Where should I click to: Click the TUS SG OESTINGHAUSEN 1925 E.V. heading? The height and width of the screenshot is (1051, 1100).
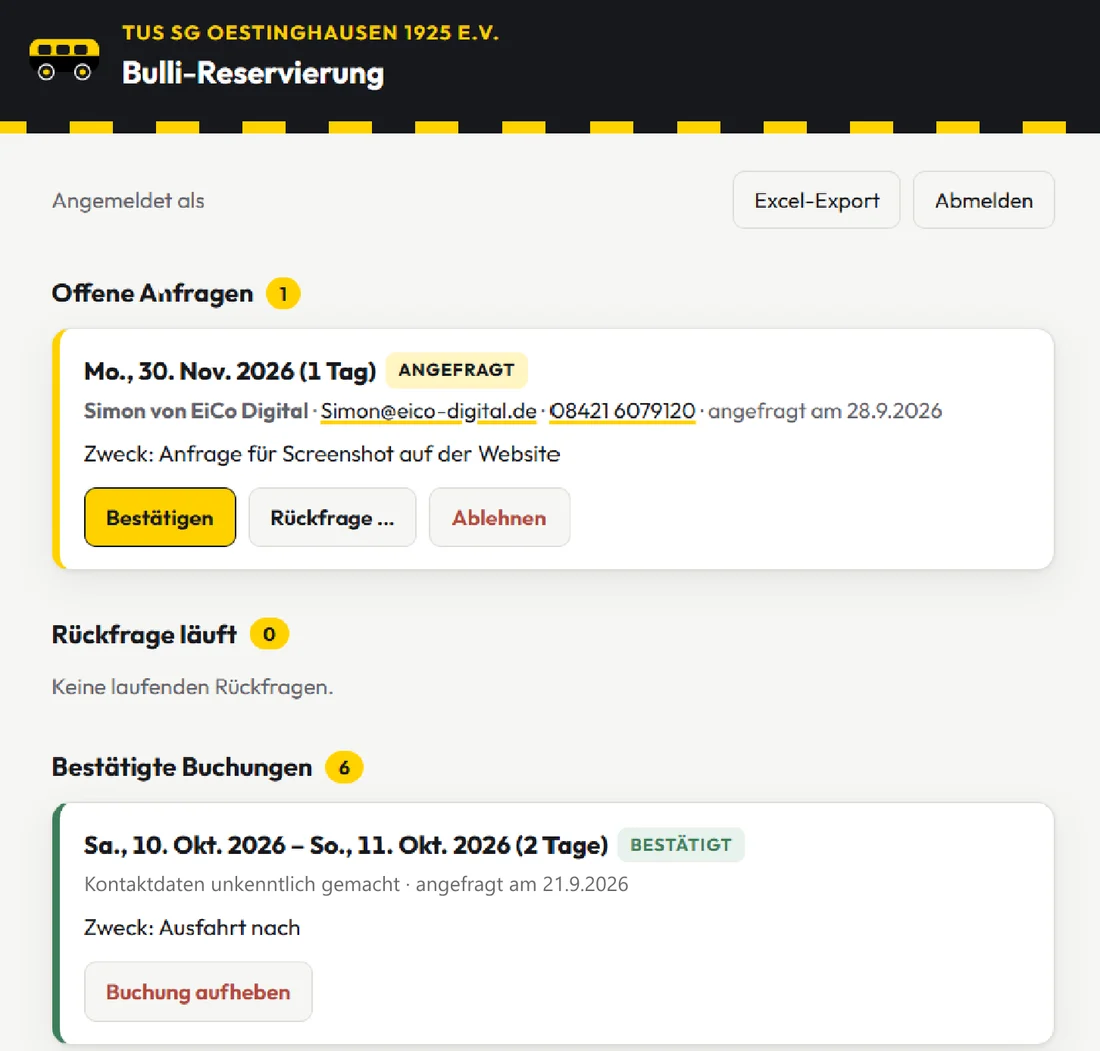click(x=310, y=33)
